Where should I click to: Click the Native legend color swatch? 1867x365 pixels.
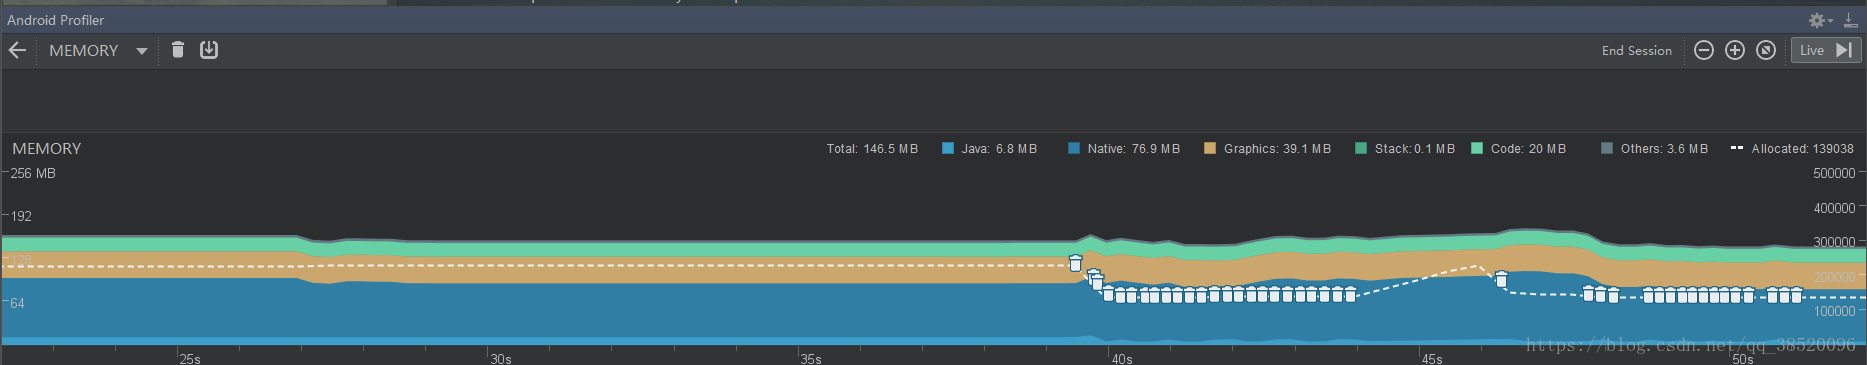(x=1073, y=148)
